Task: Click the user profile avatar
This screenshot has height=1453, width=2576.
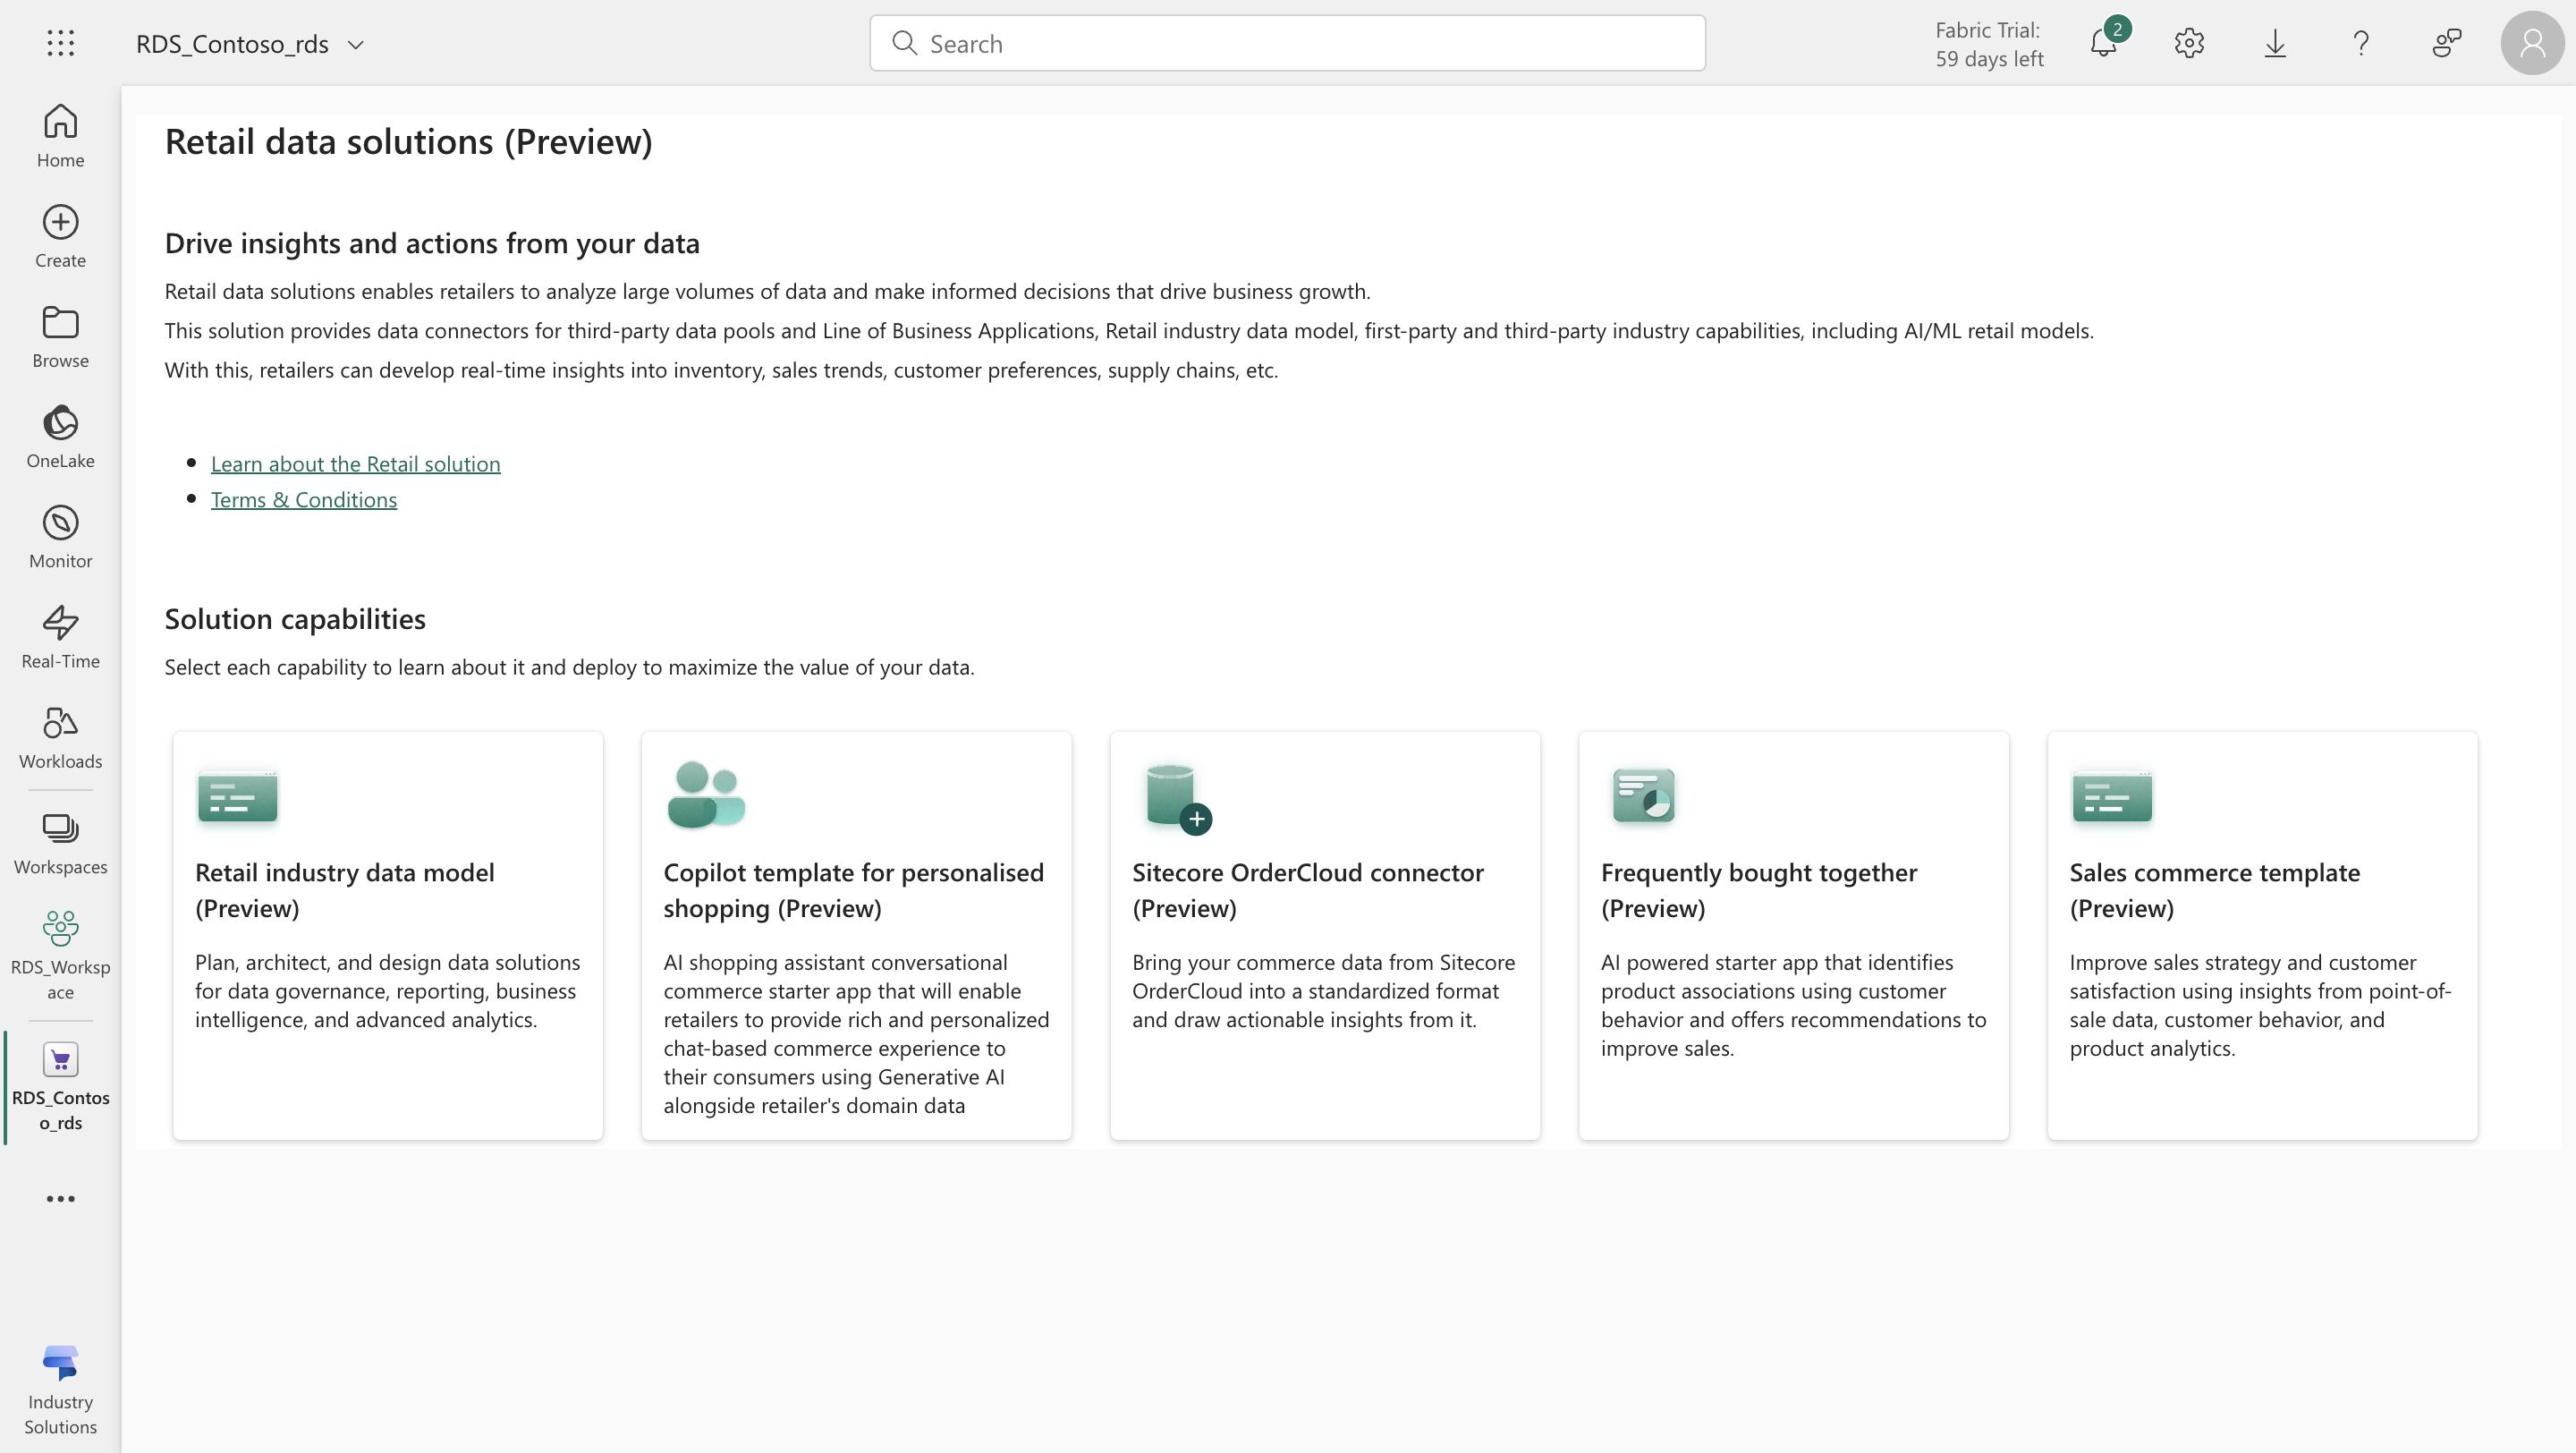Action: [2532, 43]
